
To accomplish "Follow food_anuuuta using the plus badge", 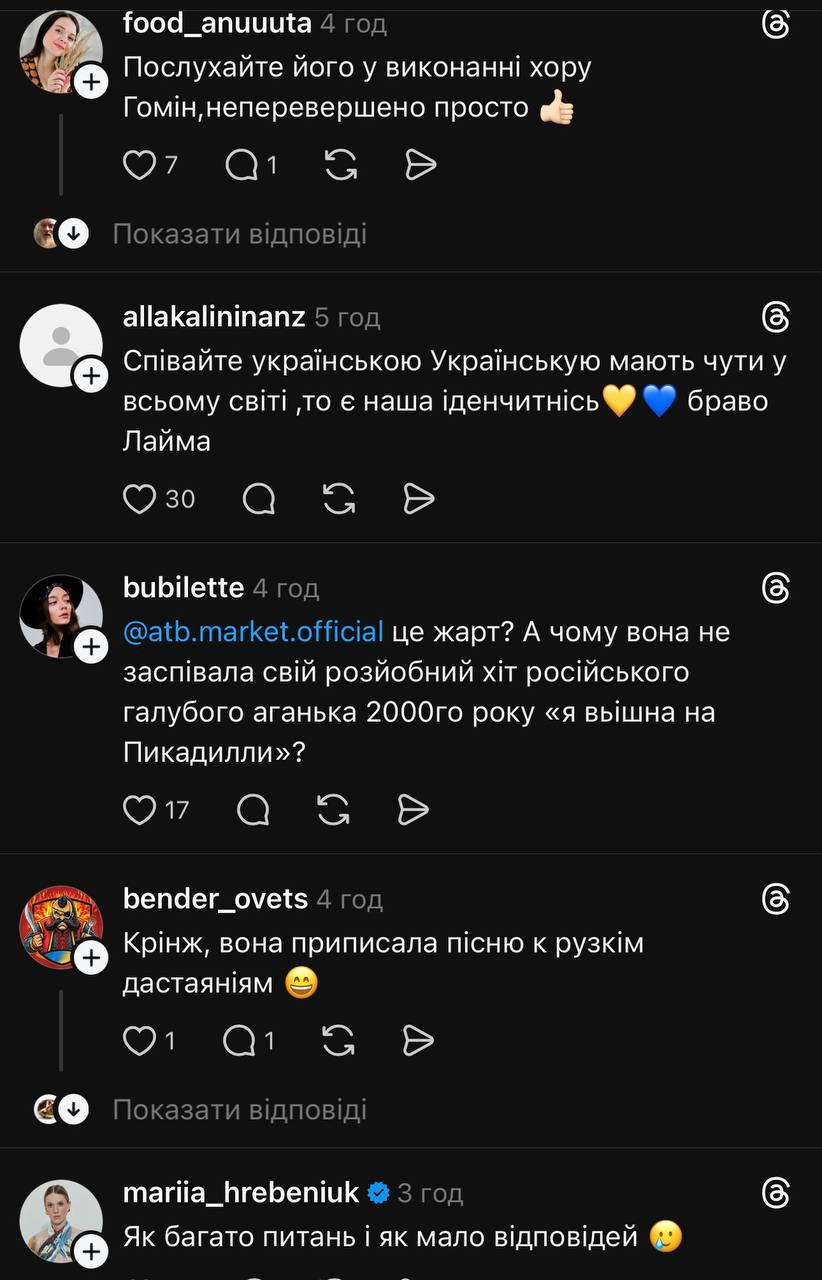I will (x=91, y=82).
